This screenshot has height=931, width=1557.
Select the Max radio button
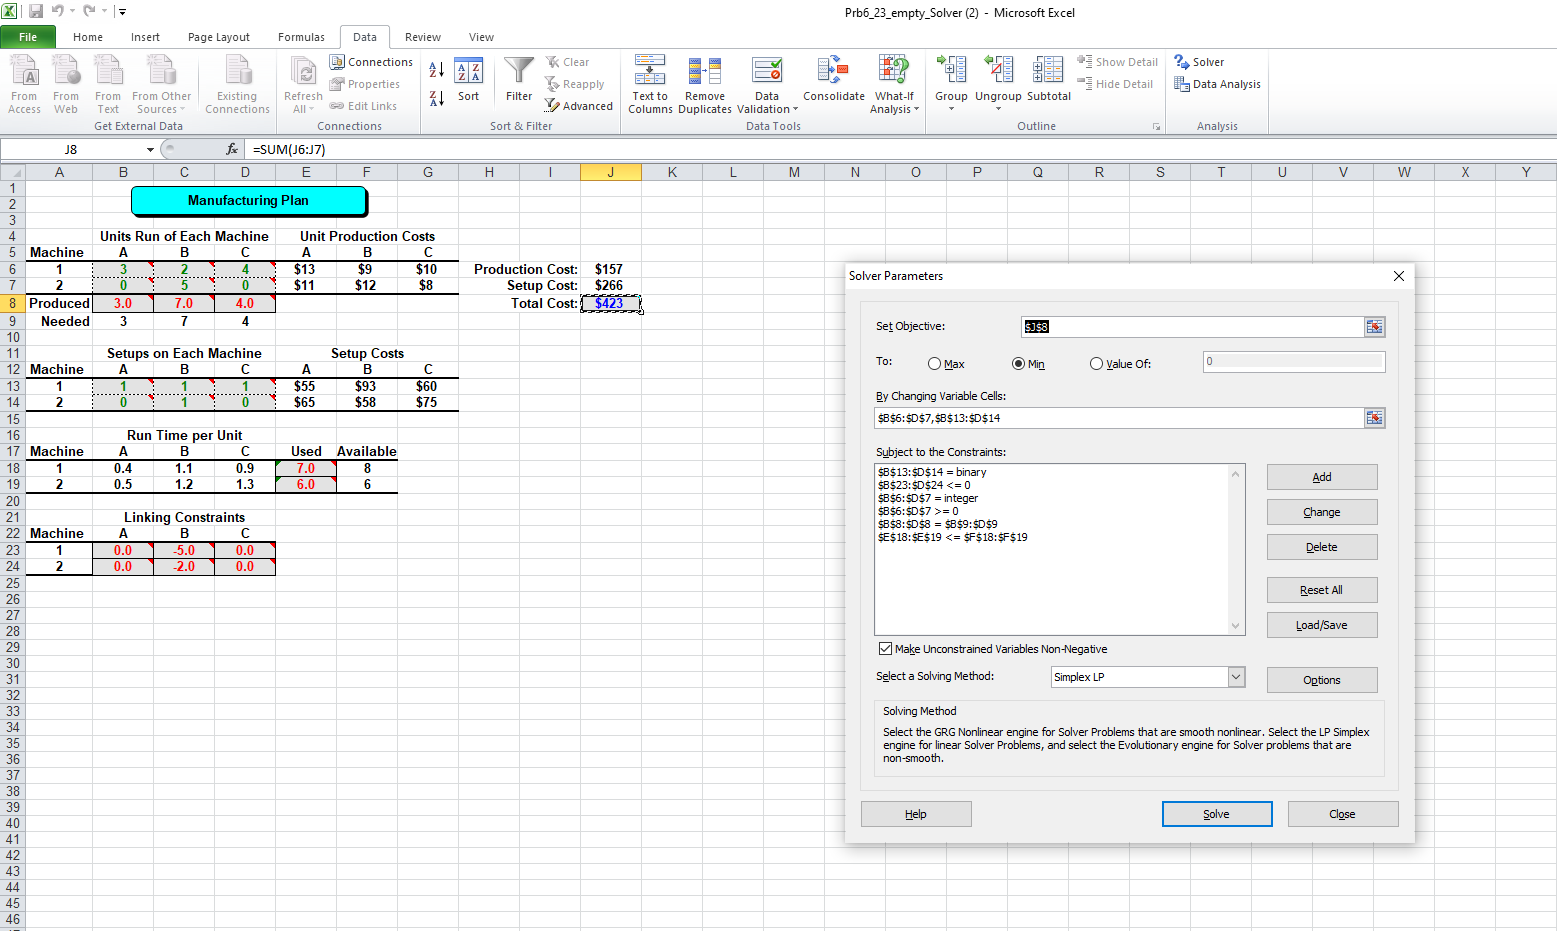point(935,364)
